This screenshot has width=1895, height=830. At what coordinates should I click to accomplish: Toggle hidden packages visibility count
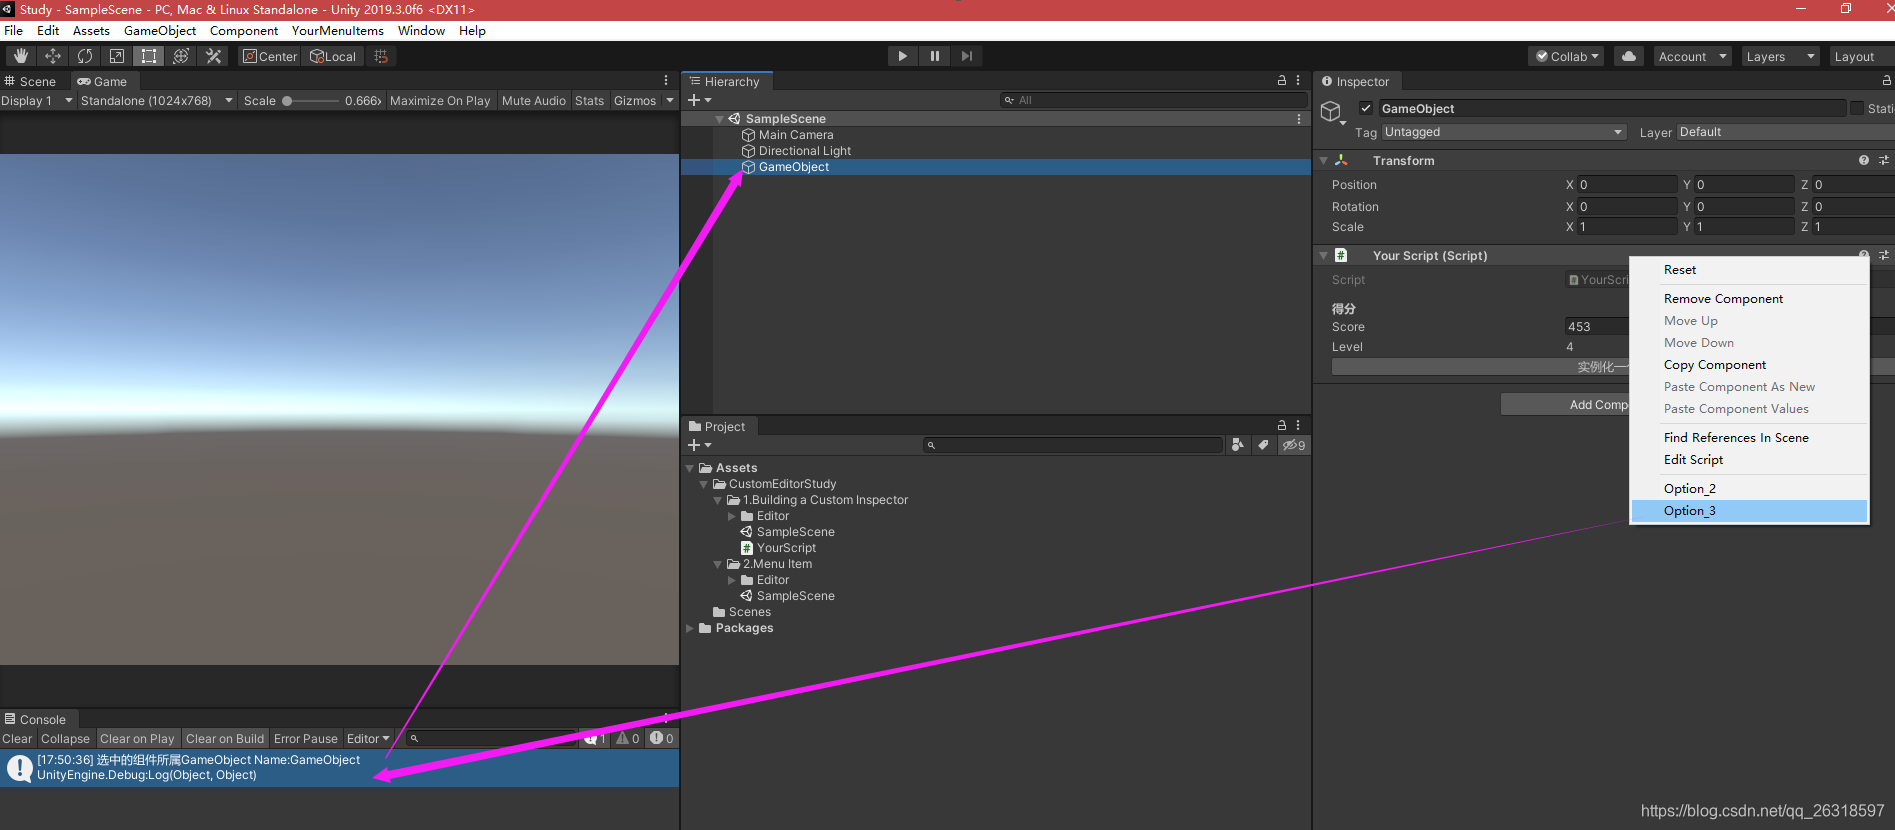click(1294, 445)
